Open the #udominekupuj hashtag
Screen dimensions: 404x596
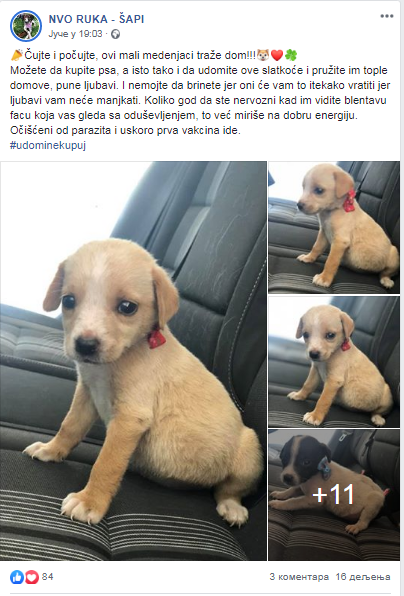[x=48, y=145]
